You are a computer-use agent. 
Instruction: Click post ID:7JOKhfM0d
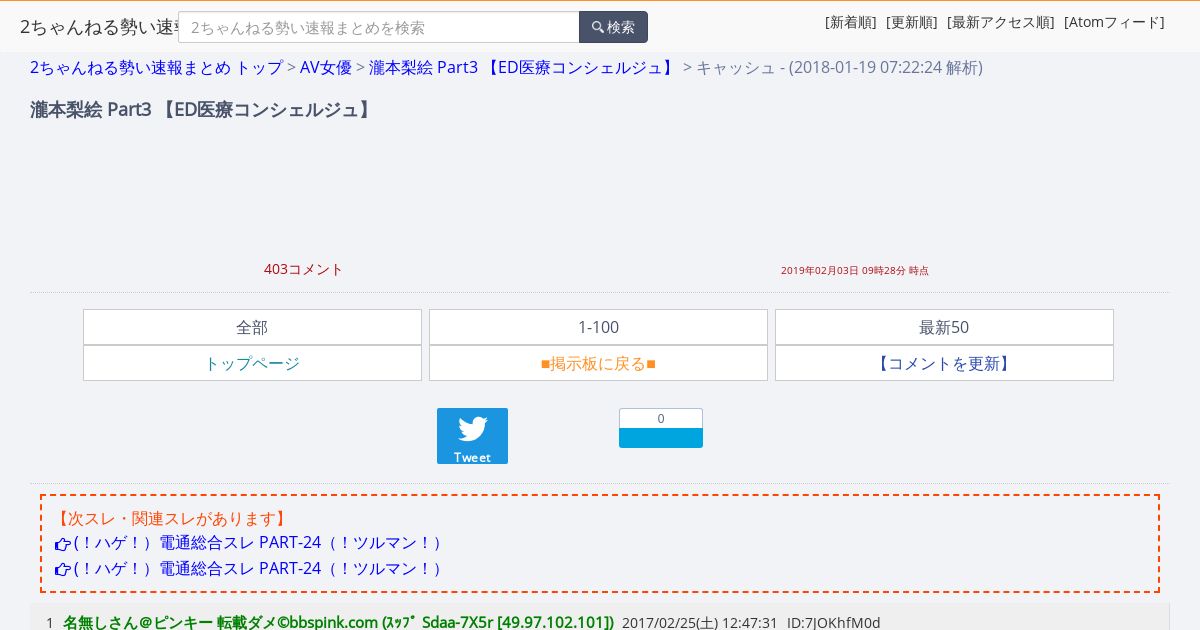[834, 622]
